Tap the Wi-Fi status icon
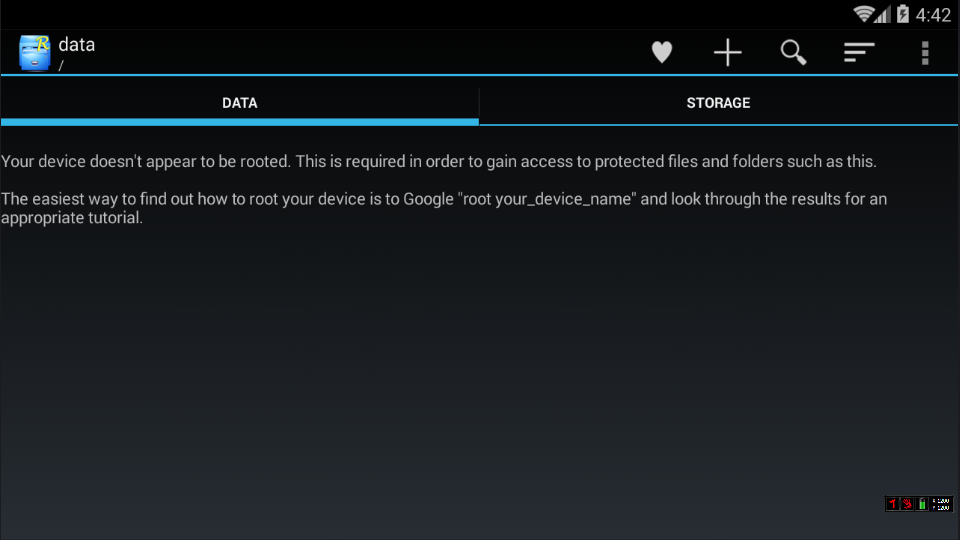 pyautogui.click(x=864, y=14)
